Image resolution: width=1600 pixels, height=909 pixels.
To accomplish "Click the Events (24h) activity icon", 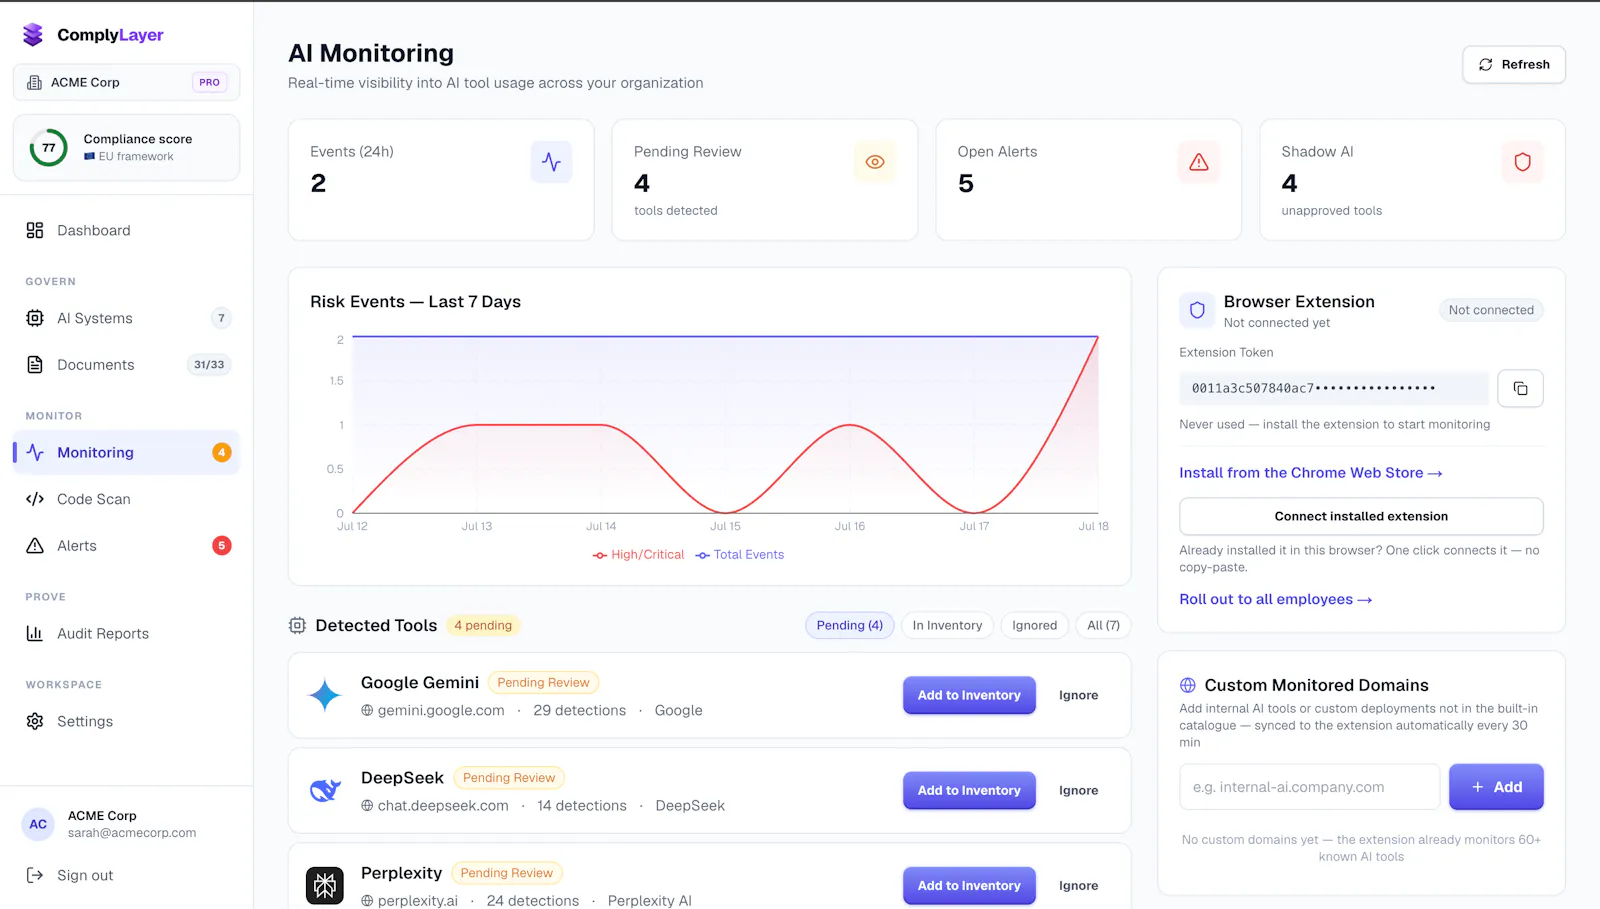I will (551, 162).
